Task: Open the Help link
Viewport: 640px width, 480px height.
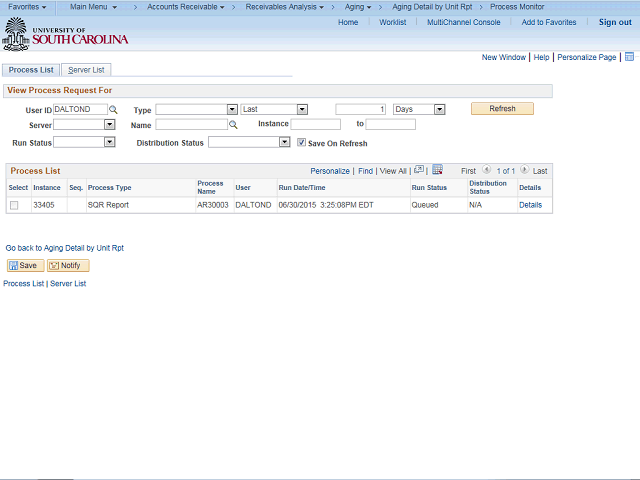Action: click(541, 57)
